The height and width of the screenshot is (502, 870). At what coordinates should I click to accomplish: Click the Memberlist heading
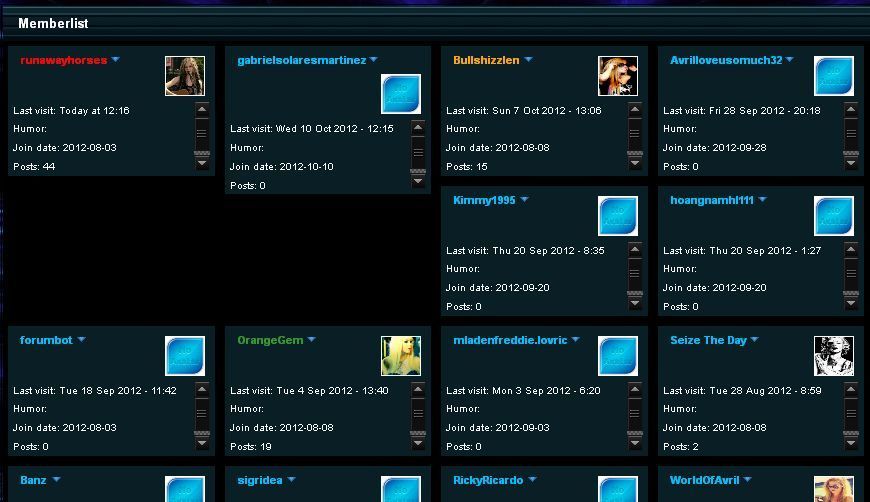coord(53,23)
